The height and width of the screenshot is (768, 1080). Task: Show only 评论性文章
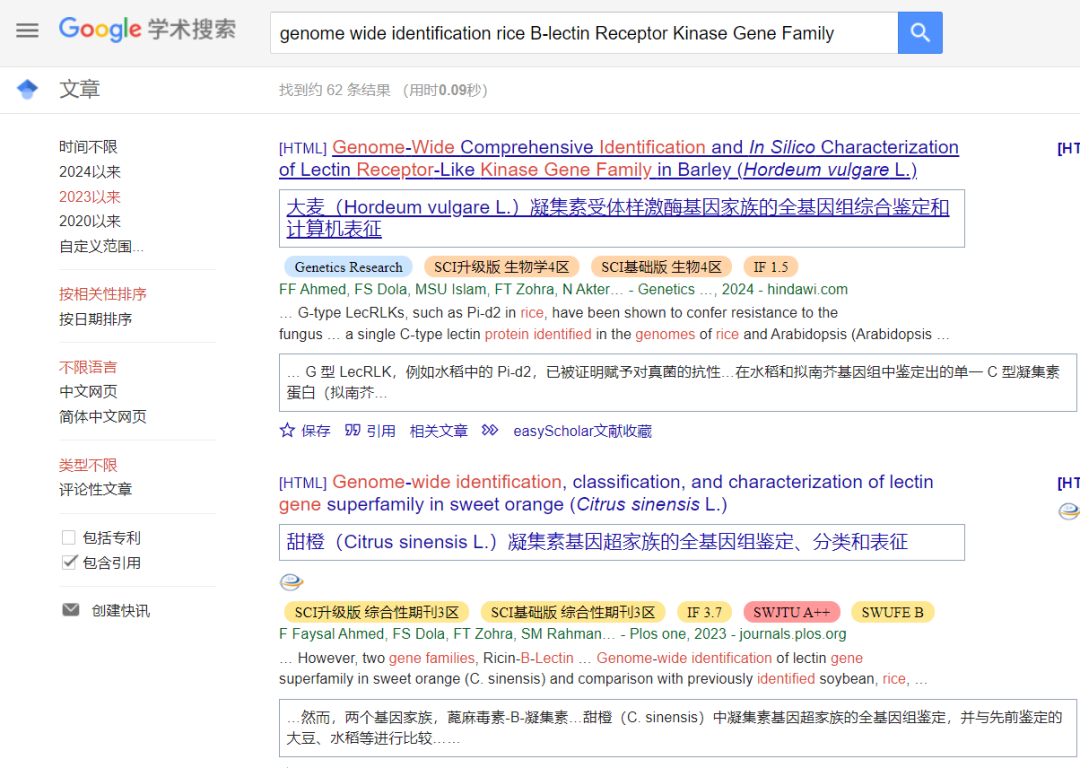point(95,489)
